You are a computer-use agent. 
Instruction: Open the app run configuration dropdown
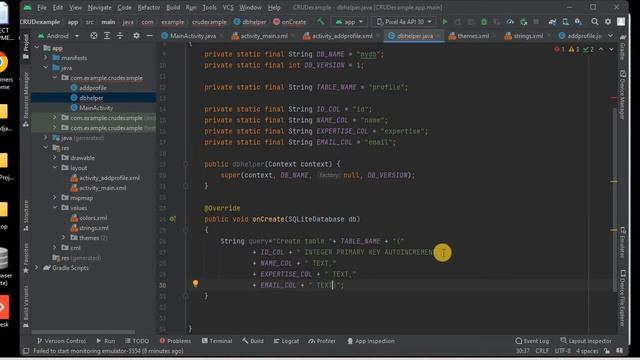[x=349, y=22]
